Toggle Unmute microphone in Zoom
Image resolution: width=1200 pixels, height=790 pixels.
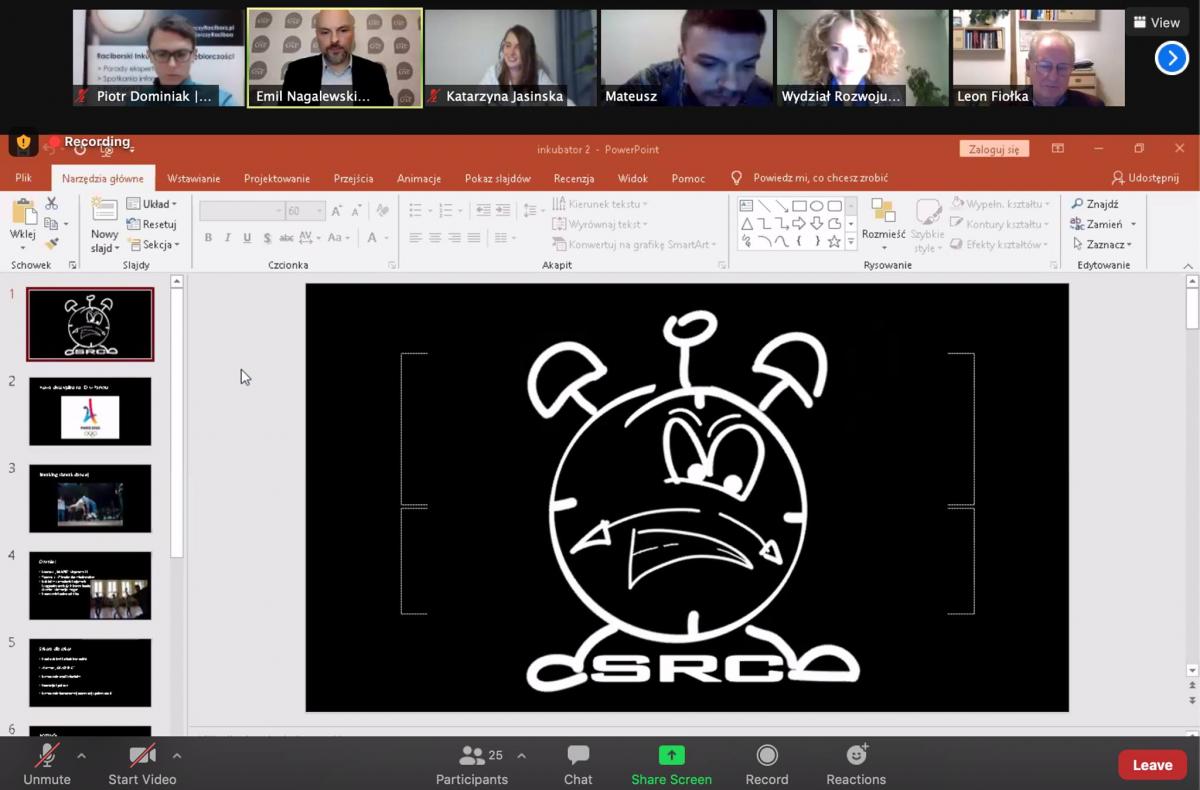click(47, 765)
